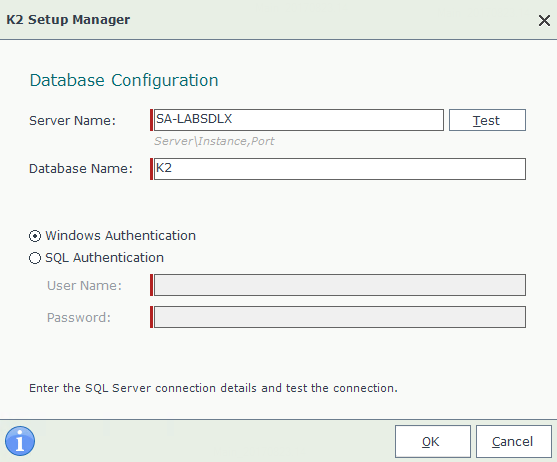
Task: Click the Database Configuration heading
Action: [x=124, y=80]
